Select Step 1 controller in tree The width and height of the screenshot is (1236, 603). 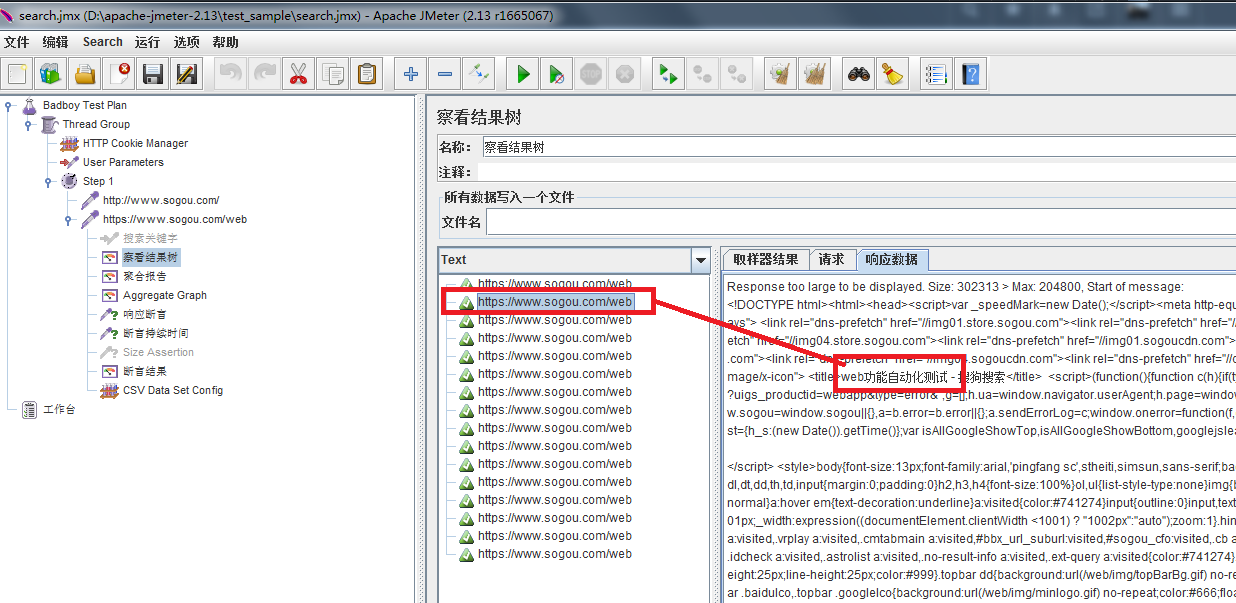pyautogui.click(x=98, y=181)
